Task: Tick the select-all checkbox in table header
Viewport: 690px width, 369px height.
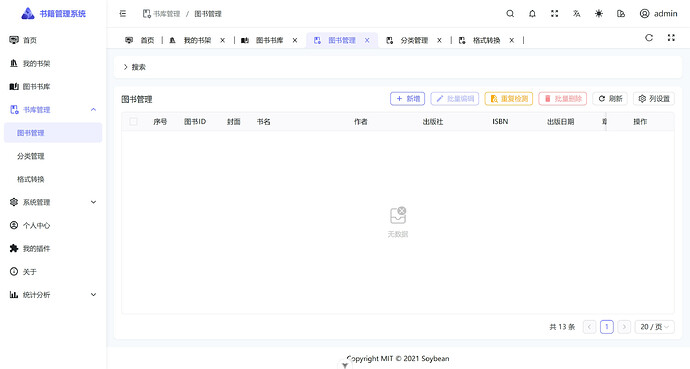Action: [133, 121]
